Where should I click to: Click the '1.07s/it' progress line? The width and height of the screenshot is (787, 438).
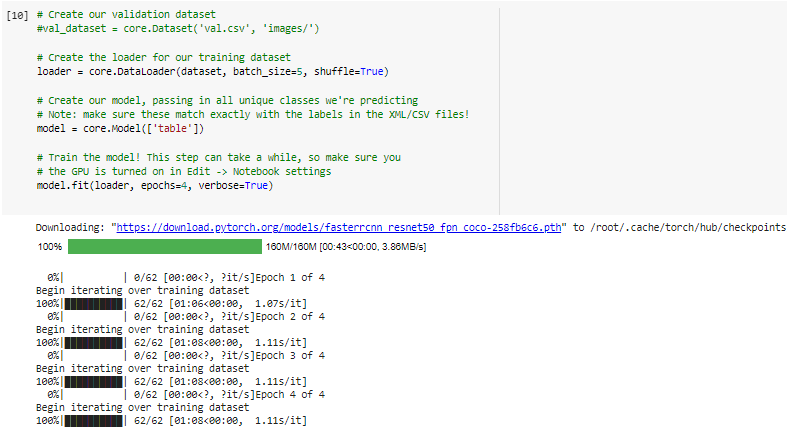171,304
